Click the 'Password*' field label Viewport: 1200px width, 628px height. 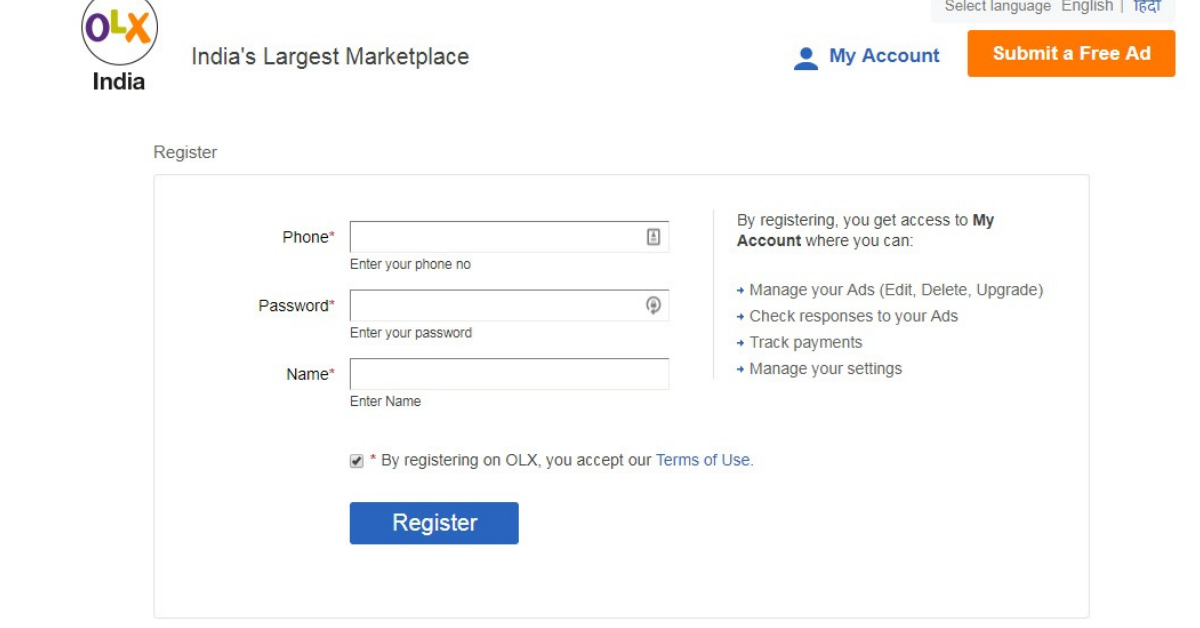coord(296,306)
